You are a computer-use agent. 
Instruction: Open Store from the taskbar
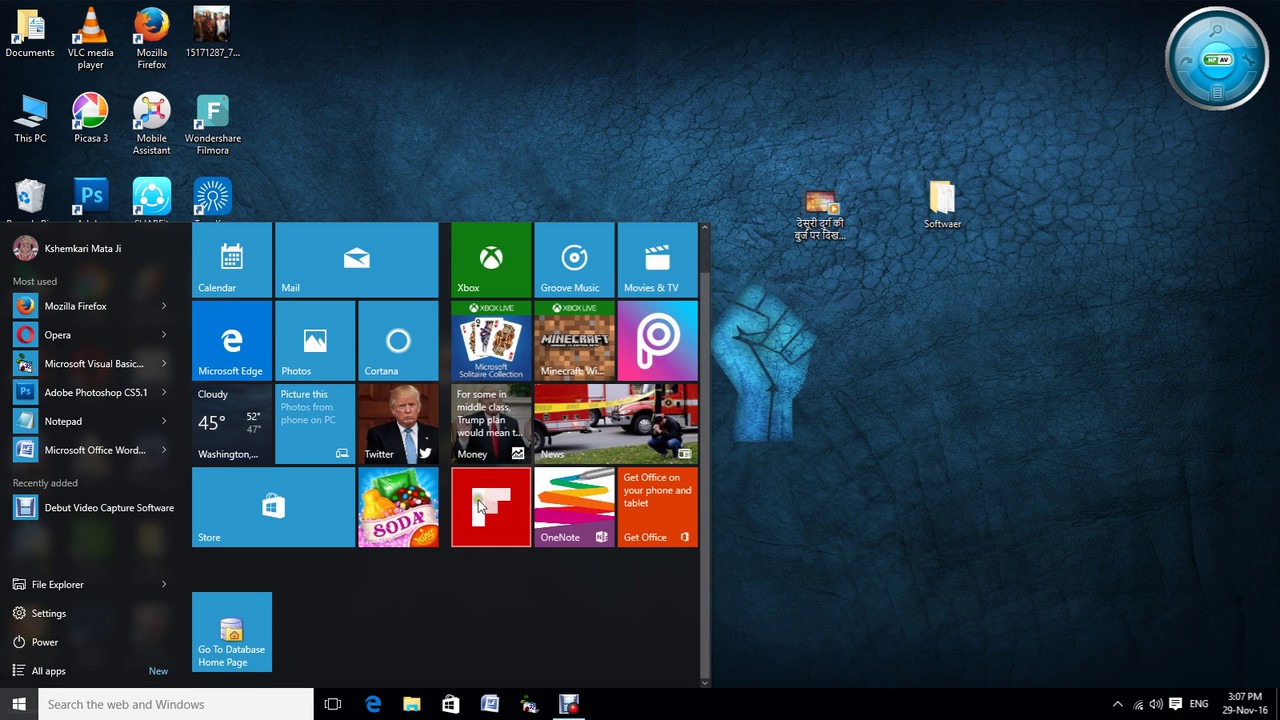point(450,704)
